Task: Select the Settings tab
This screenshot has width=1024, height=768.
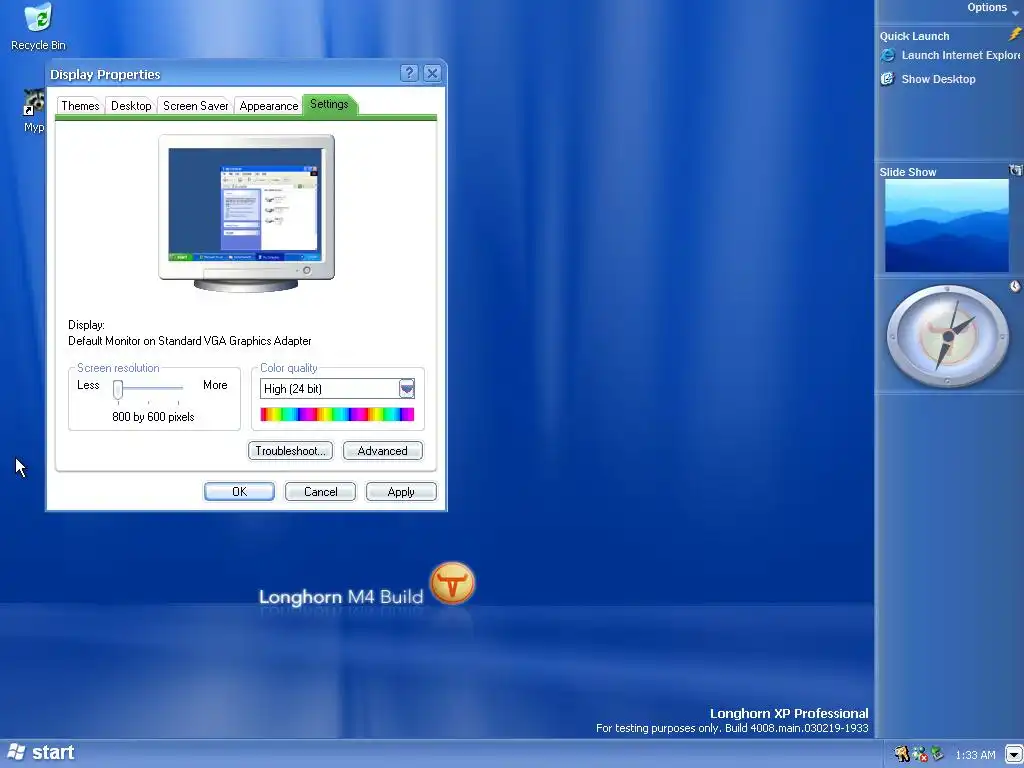Action: point(329,104)
